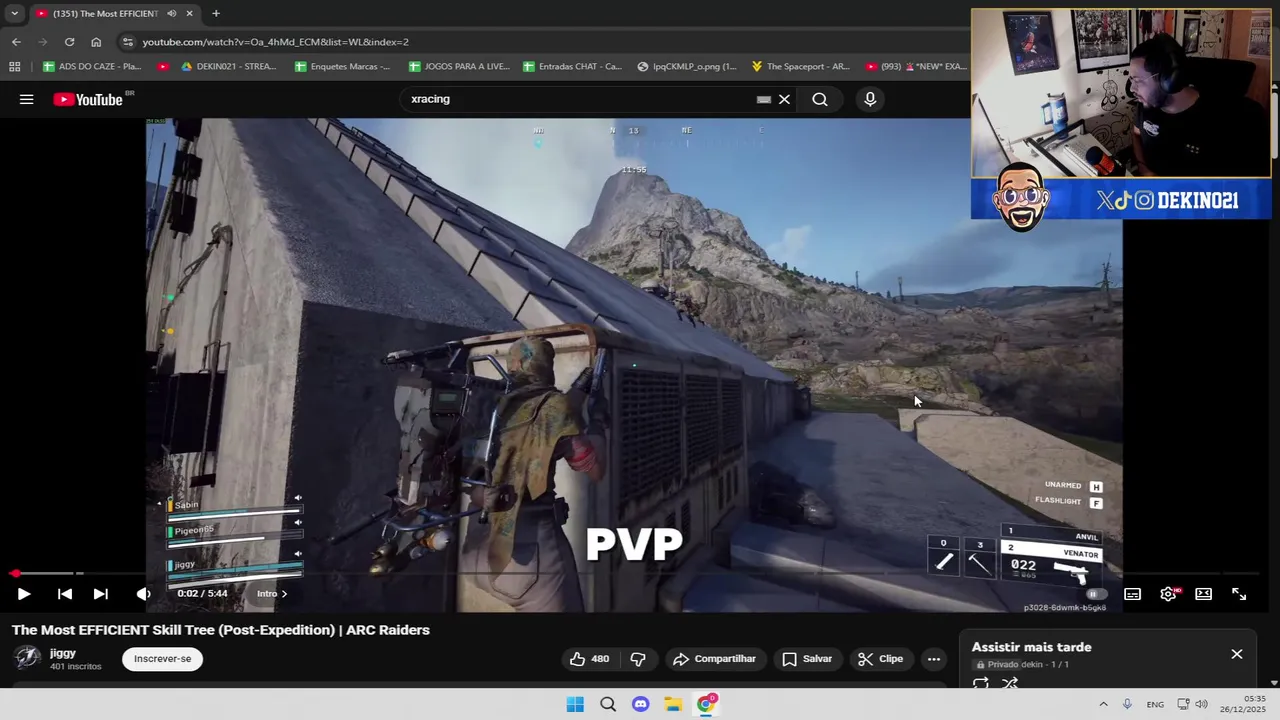Switch the player to theater mode
This screenshot has height=720, width=1280.
coord(1203,594)
